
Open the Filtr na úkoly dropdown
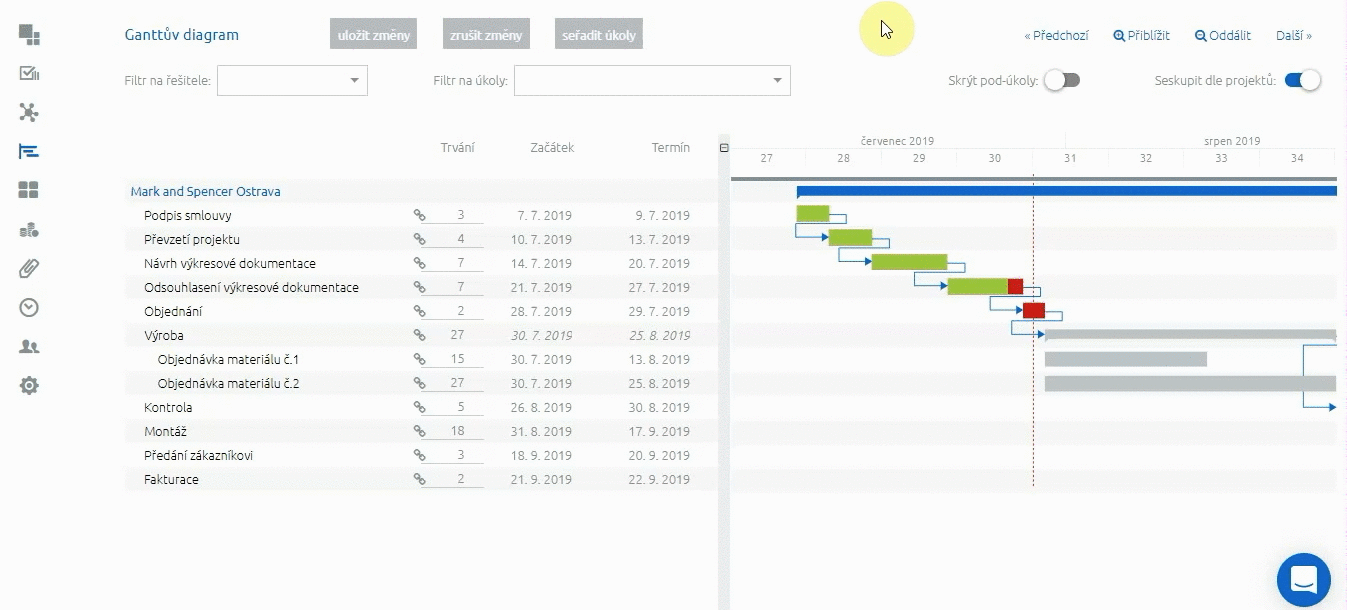tap(652, 81)
